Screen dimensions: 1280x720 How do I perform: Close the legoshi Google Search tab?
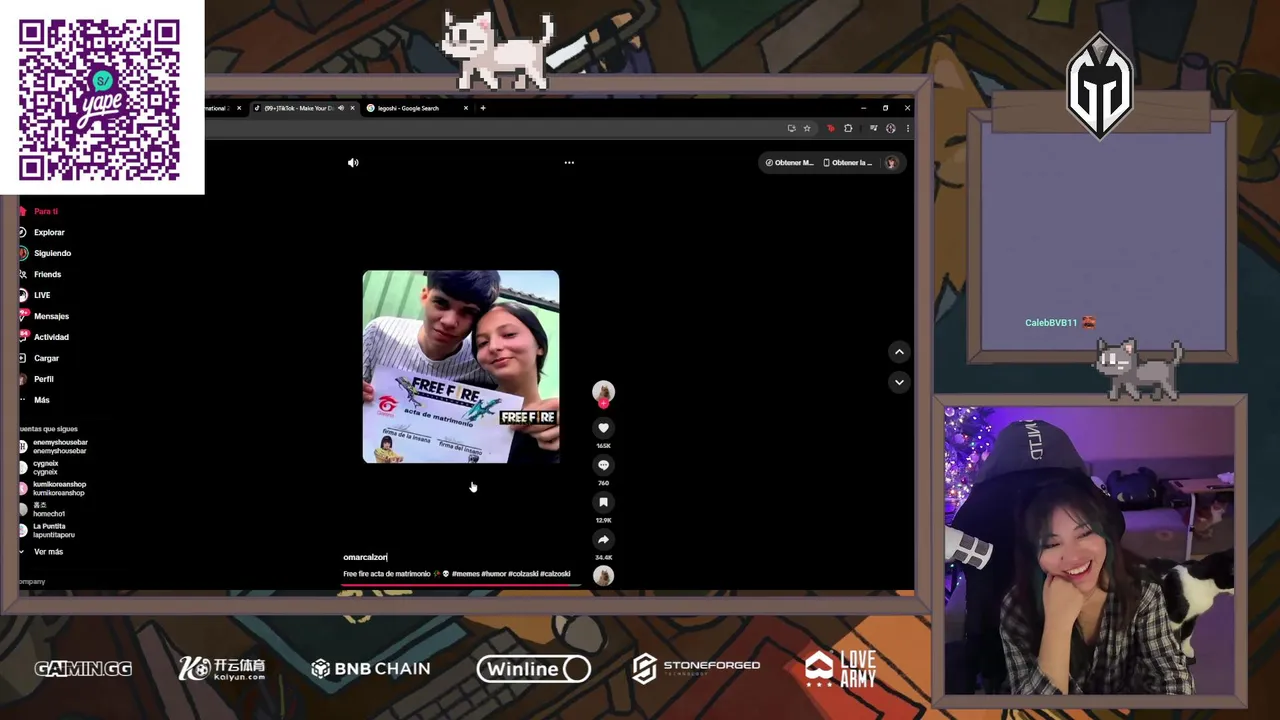(465, 108)
